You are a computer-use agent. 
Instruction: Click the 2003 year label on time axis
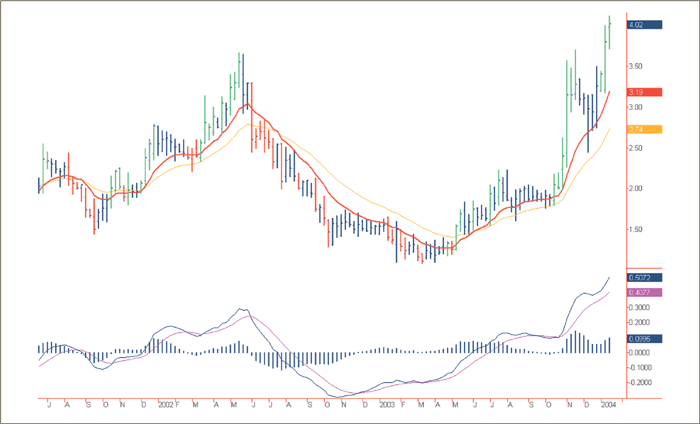pos(386,406)
